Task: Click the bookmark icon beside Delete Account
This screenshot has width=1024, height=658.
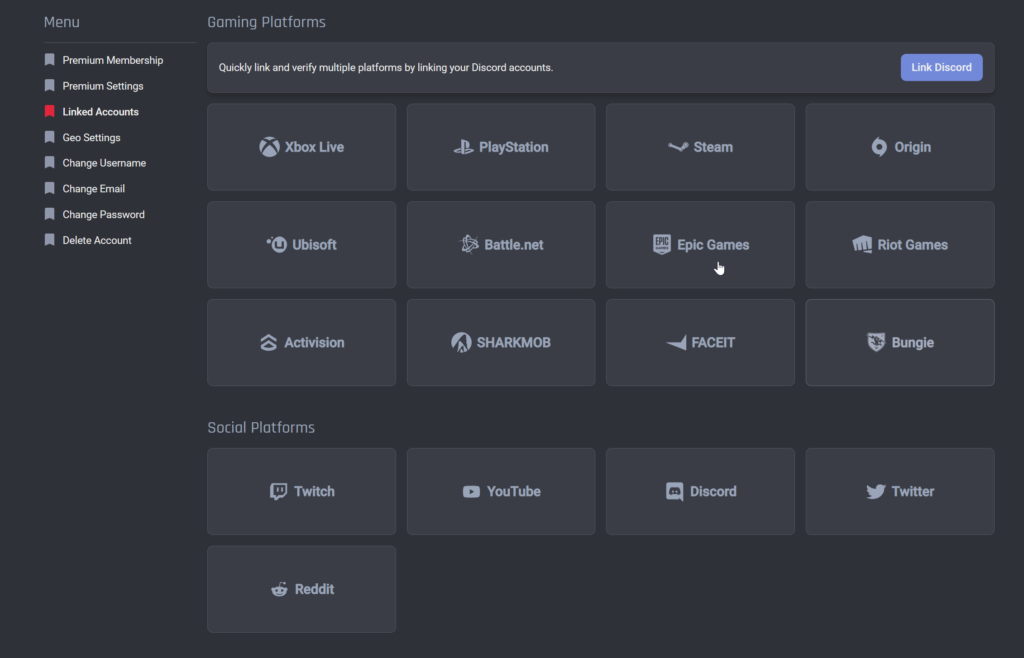Action: click(x=49, y=240)
